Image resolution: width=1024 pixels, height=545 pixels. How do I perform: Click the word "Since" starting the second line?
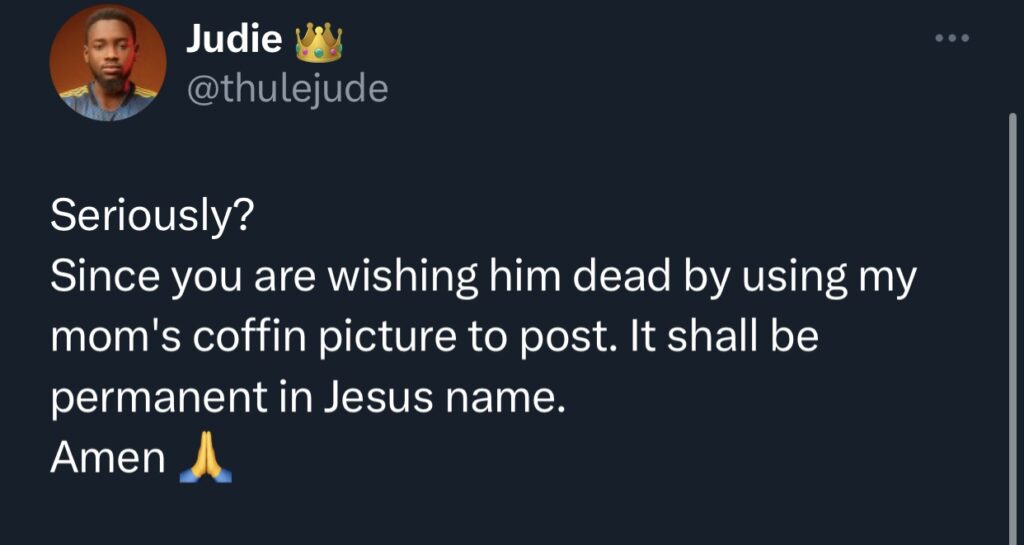click(99, 279)
